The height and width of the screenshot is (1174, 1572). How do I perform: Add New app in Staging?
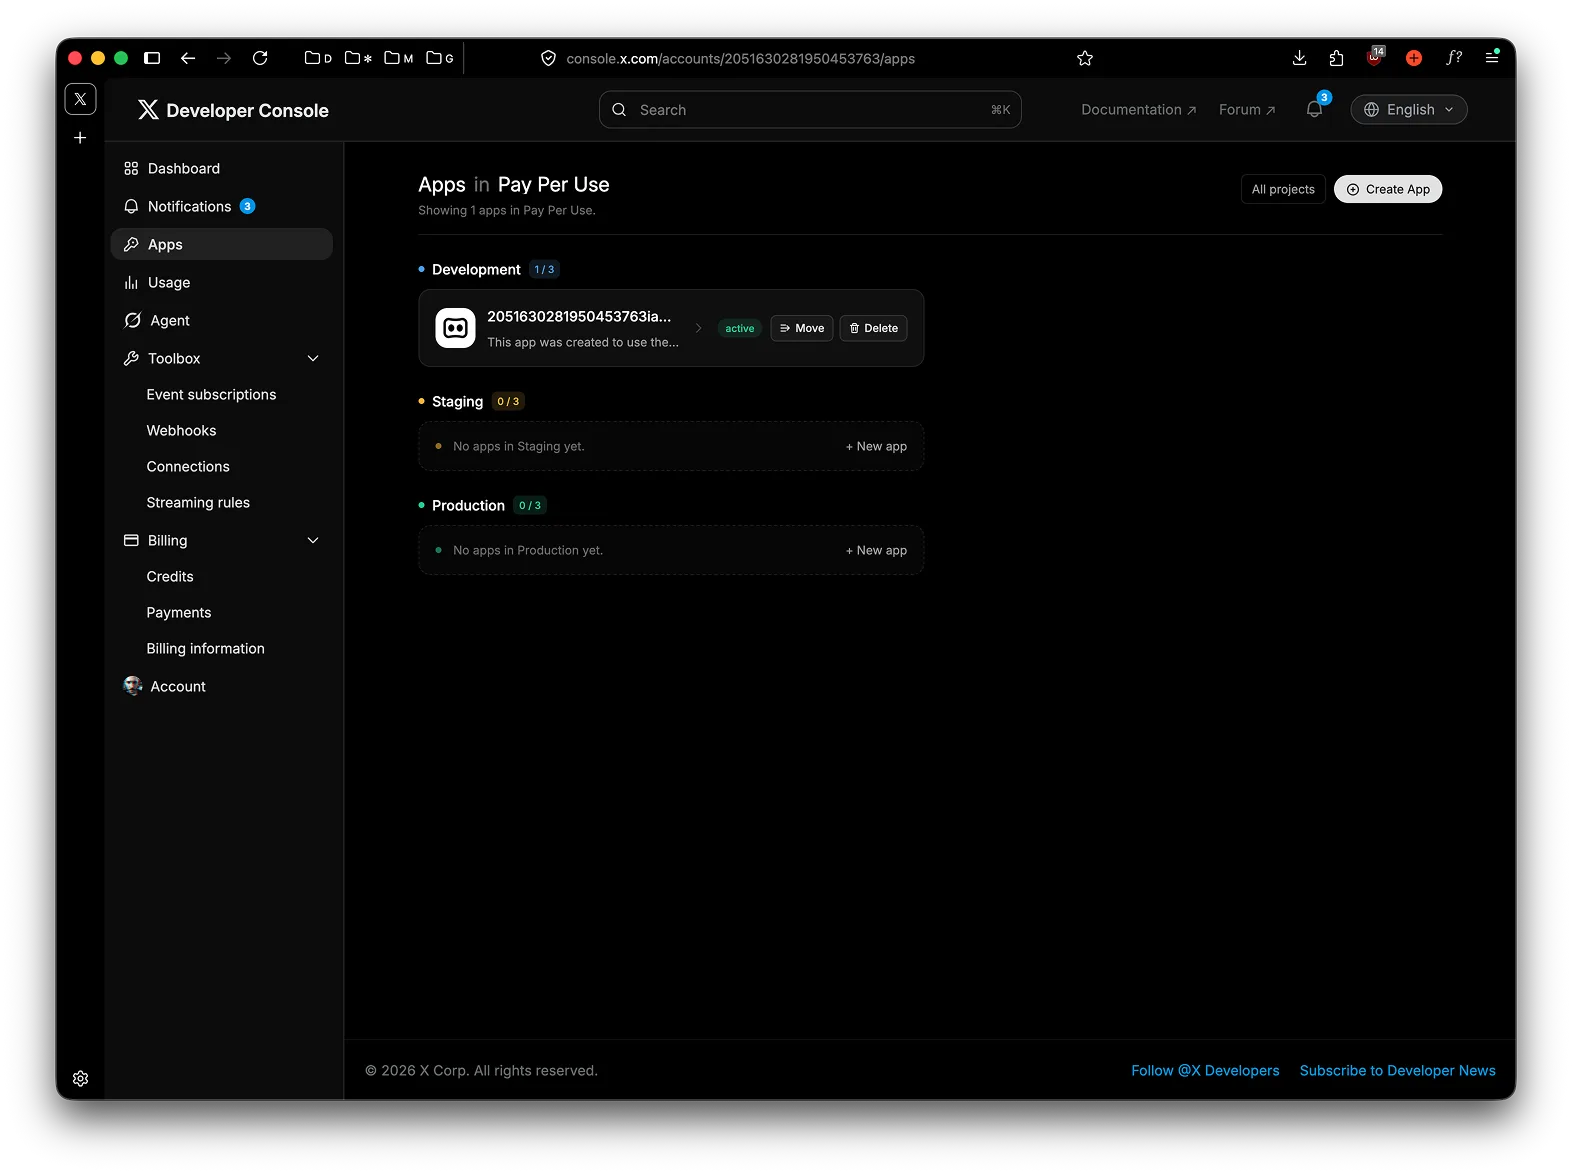click(x=876, y=446)
